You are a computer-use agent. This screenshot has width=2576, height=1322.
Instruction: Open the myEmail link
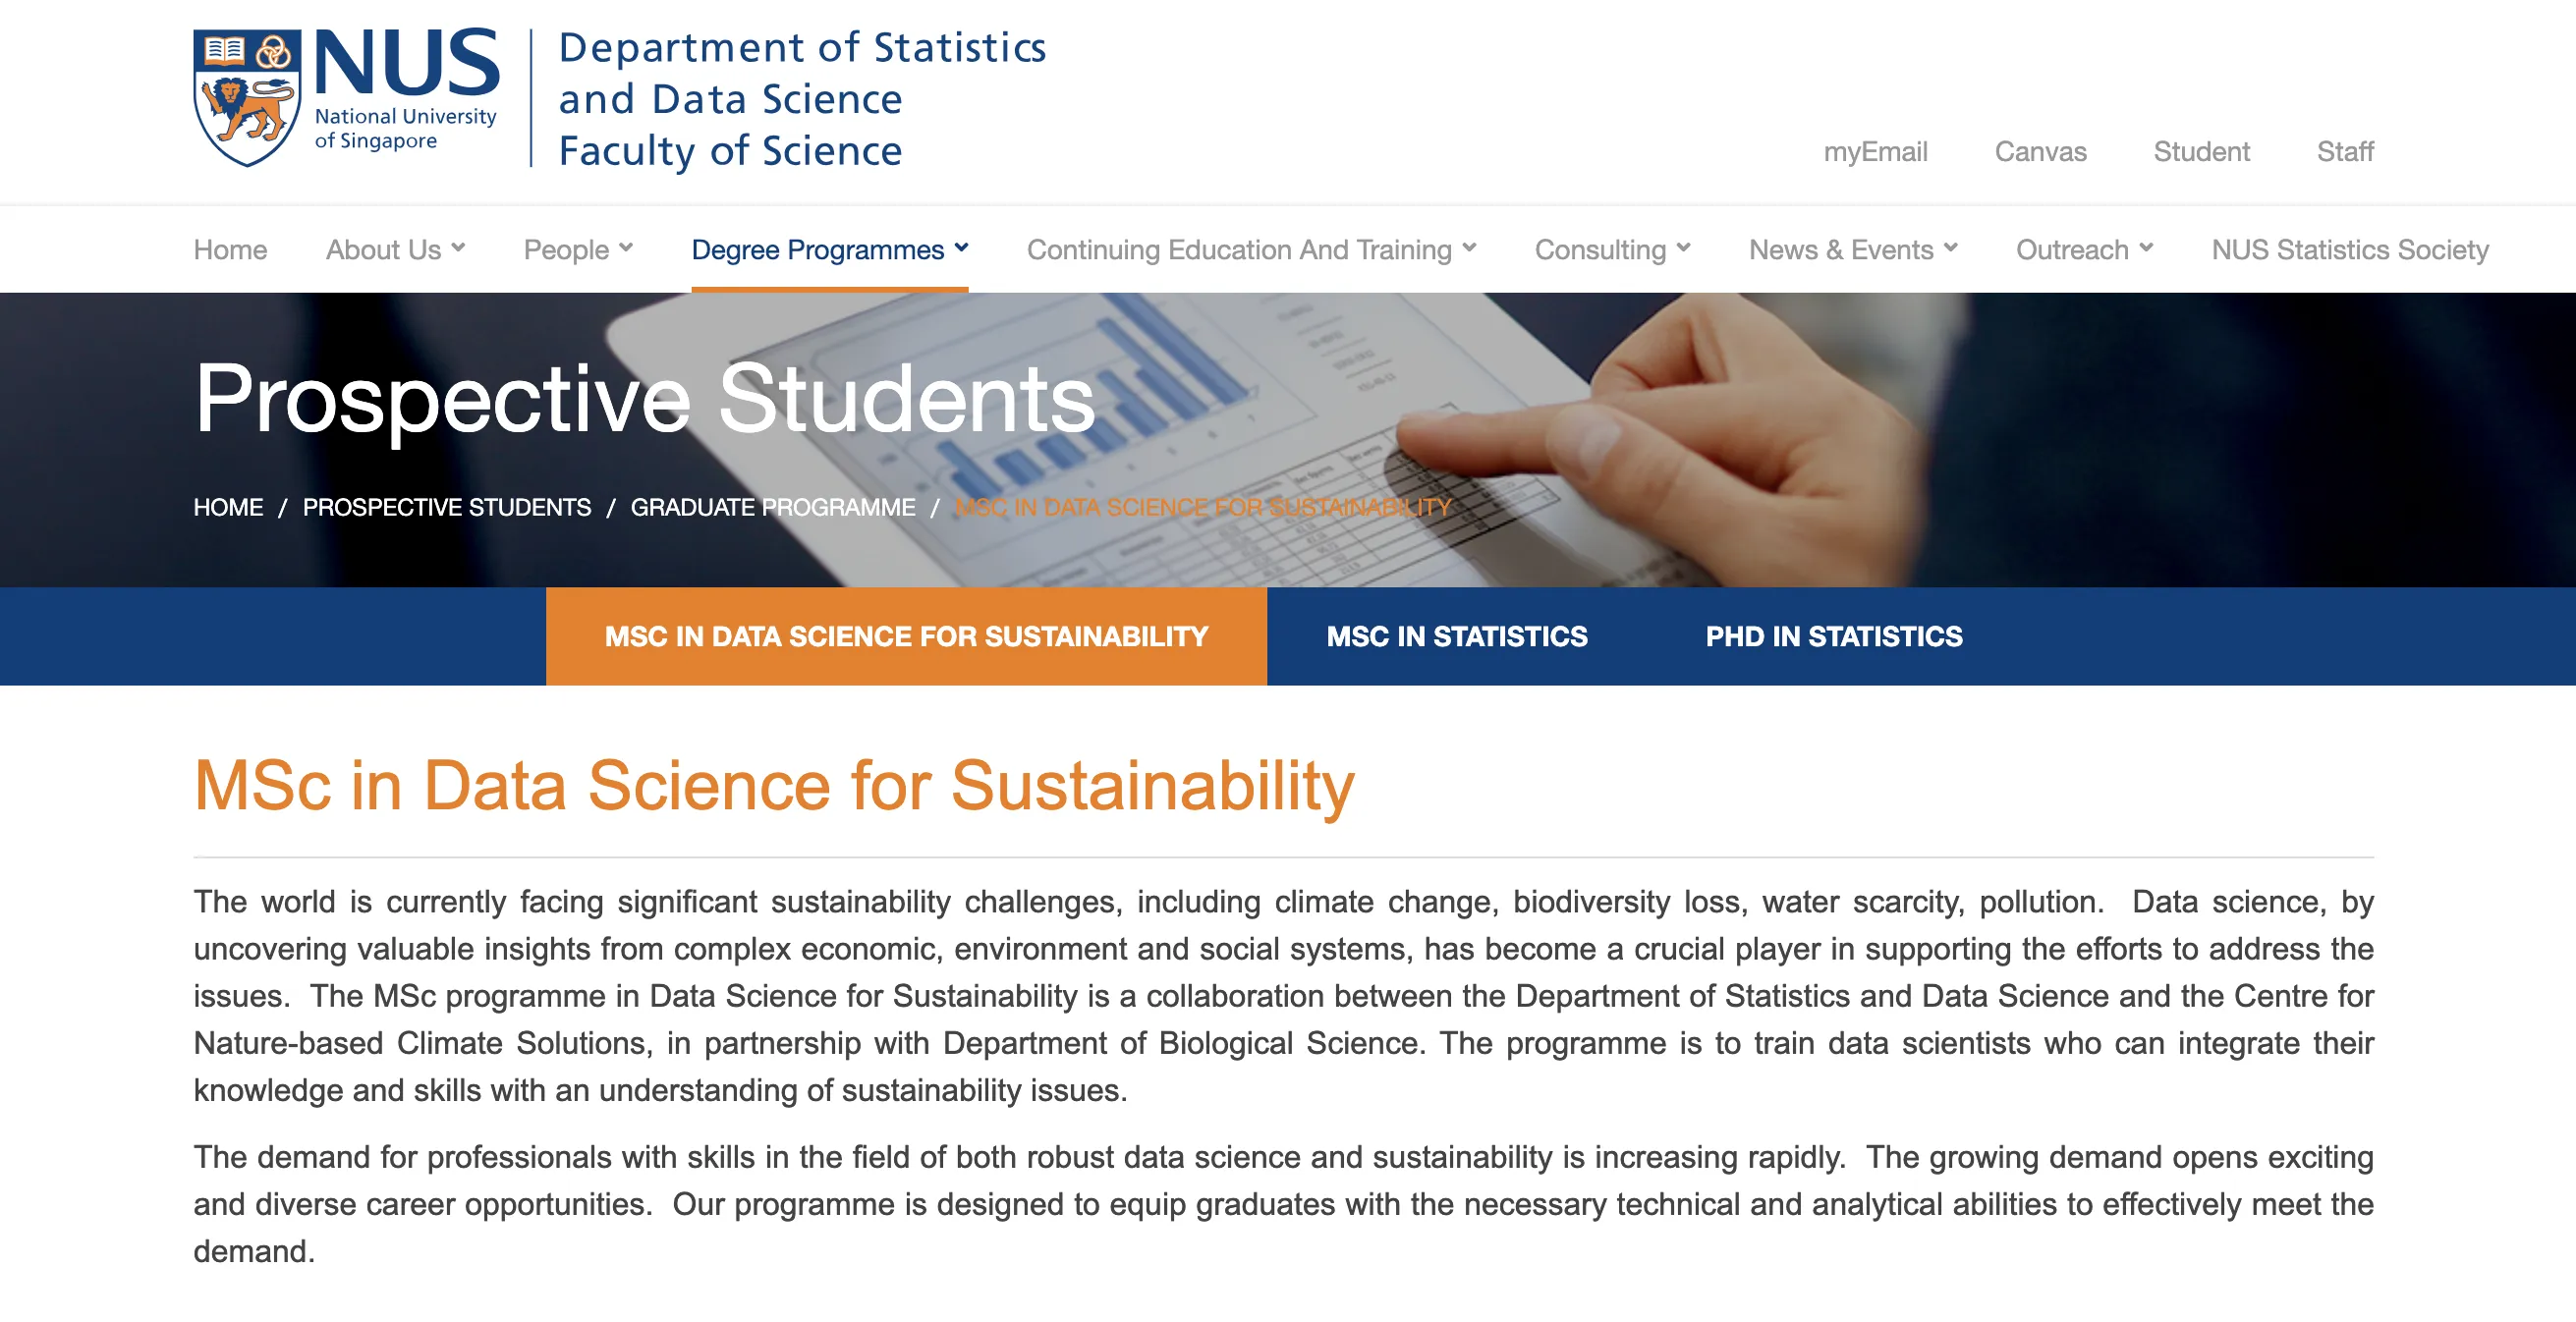click(1875, 152)
